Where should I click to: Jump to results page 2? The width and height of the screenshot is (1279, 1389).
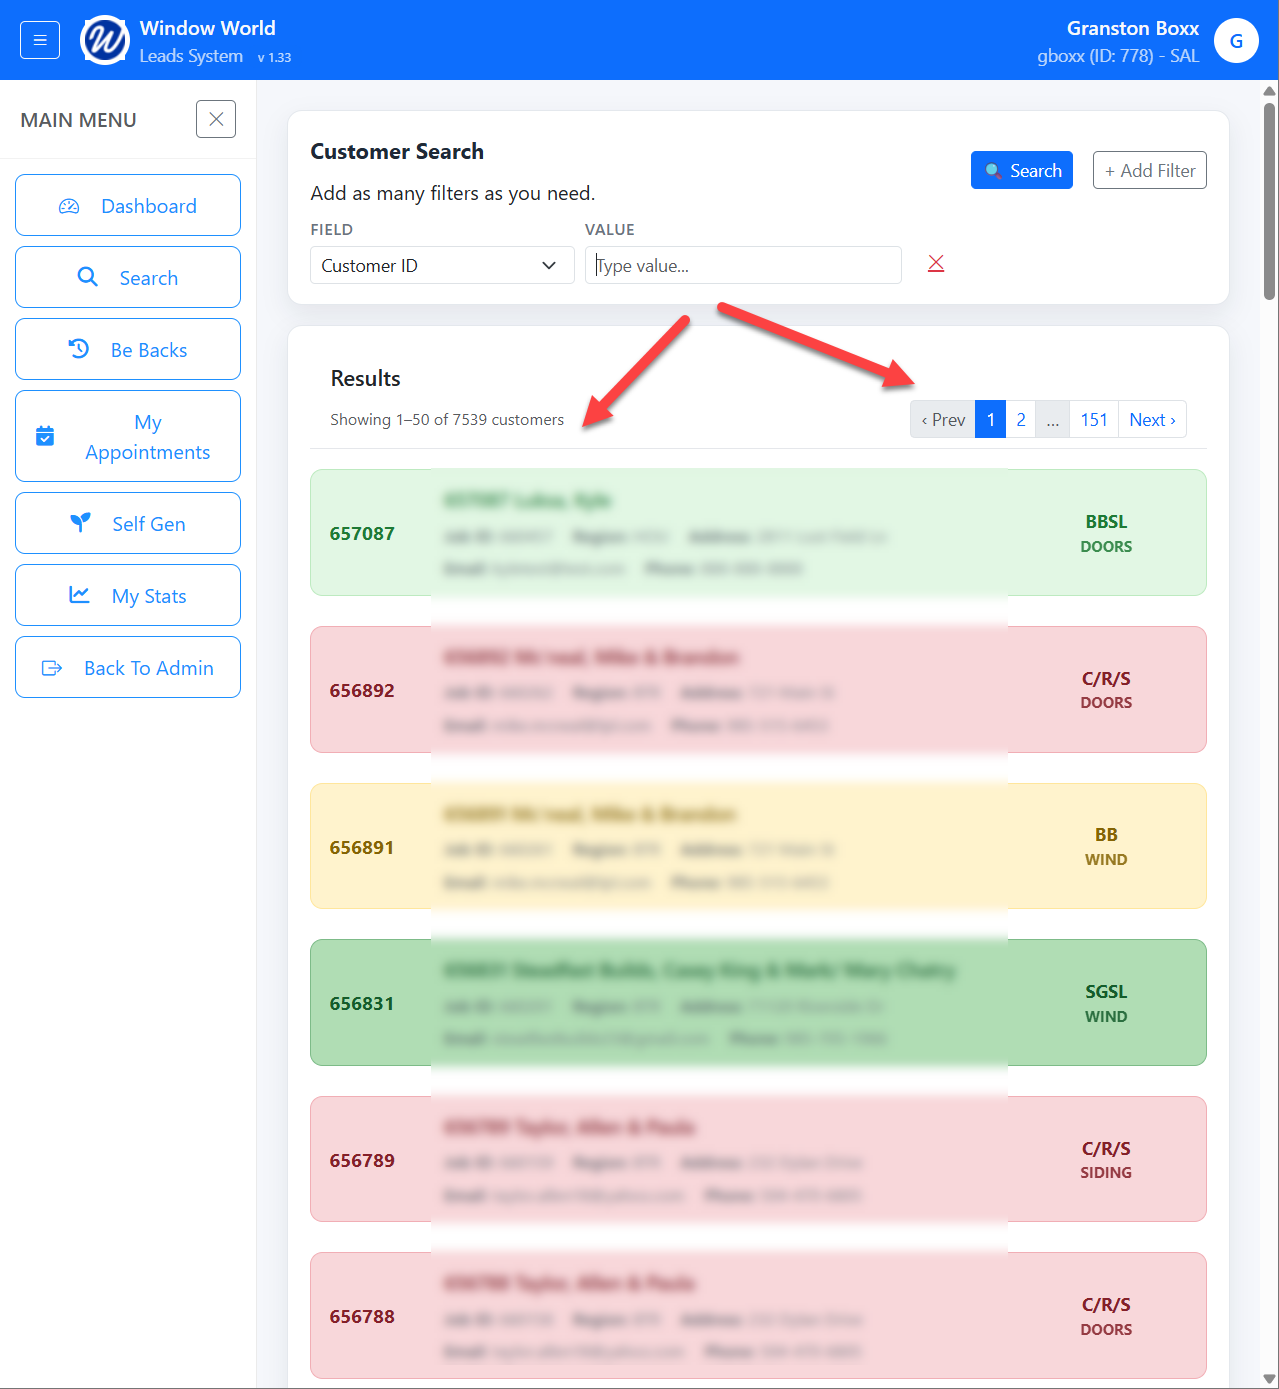(1021, 420)
